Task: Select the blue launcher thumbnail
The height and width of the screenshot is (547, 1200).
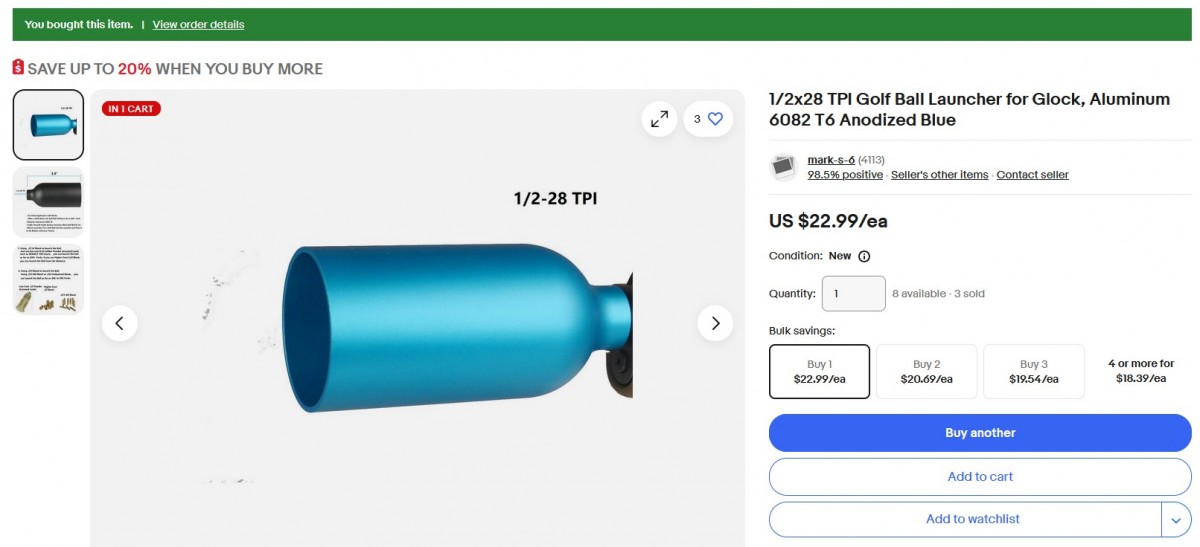Action: 48,125
